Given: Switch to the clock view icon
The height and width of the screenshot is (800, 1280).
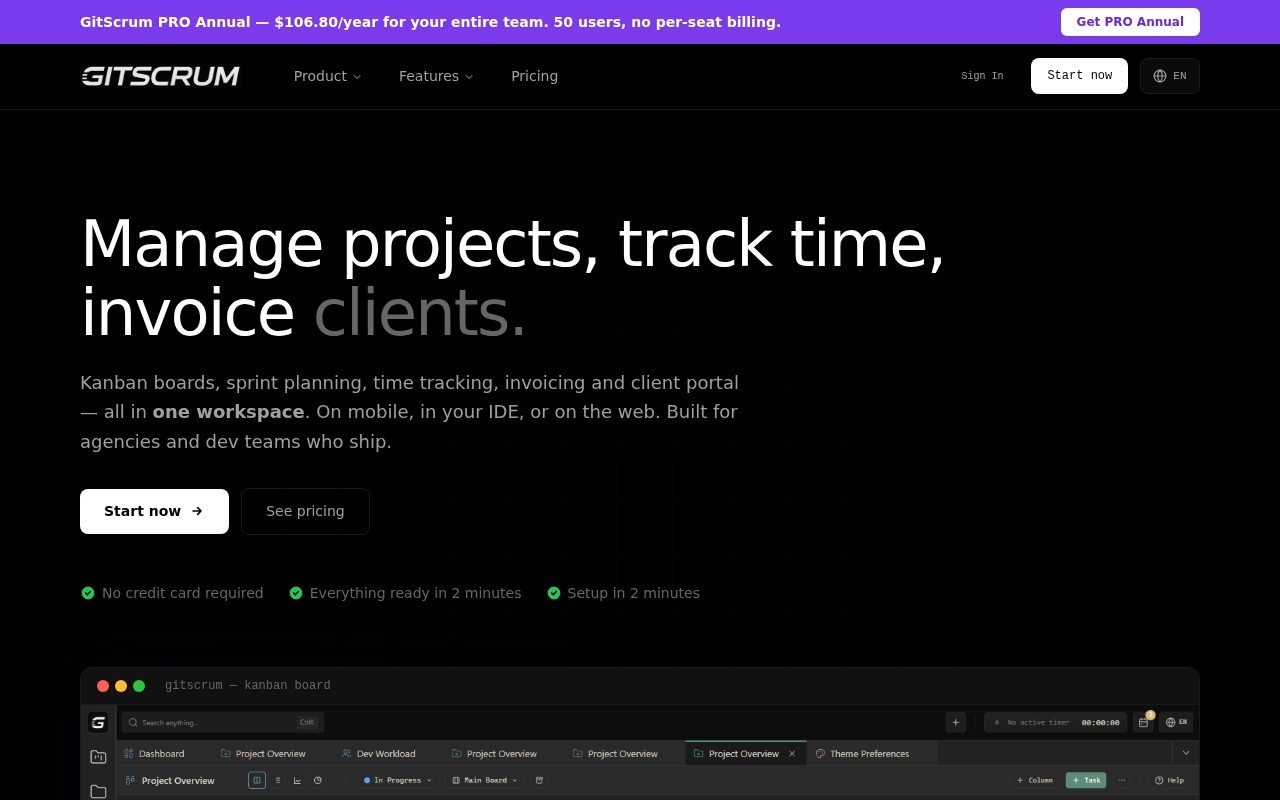Looking at the screenshot, I should coord(318,780).
